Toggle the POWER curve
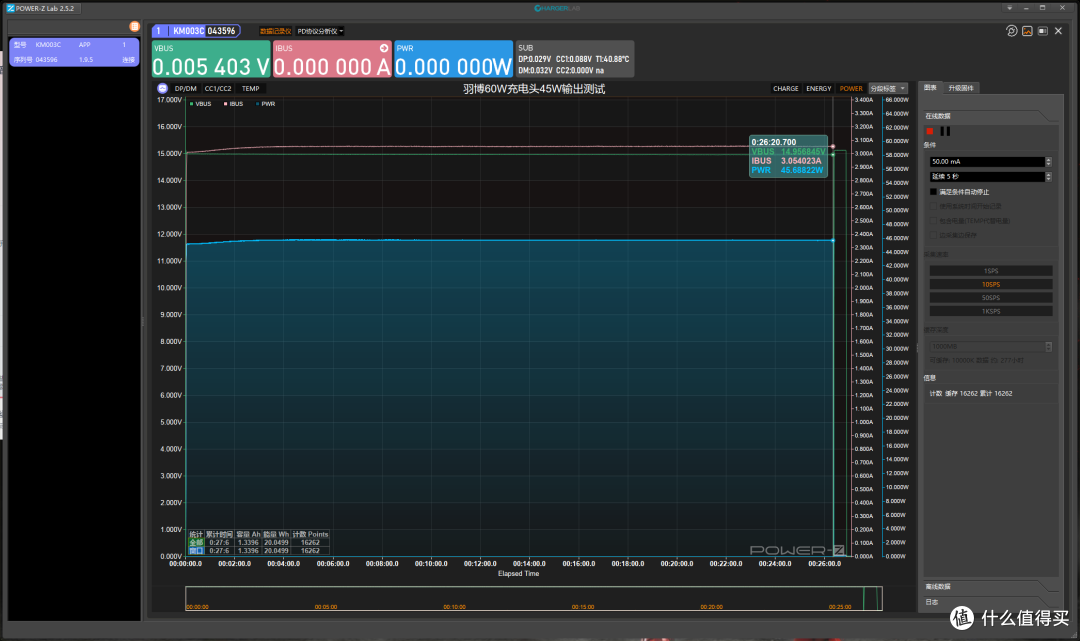This screenshot has height=641, width=1080. click(x=851, y=89)
